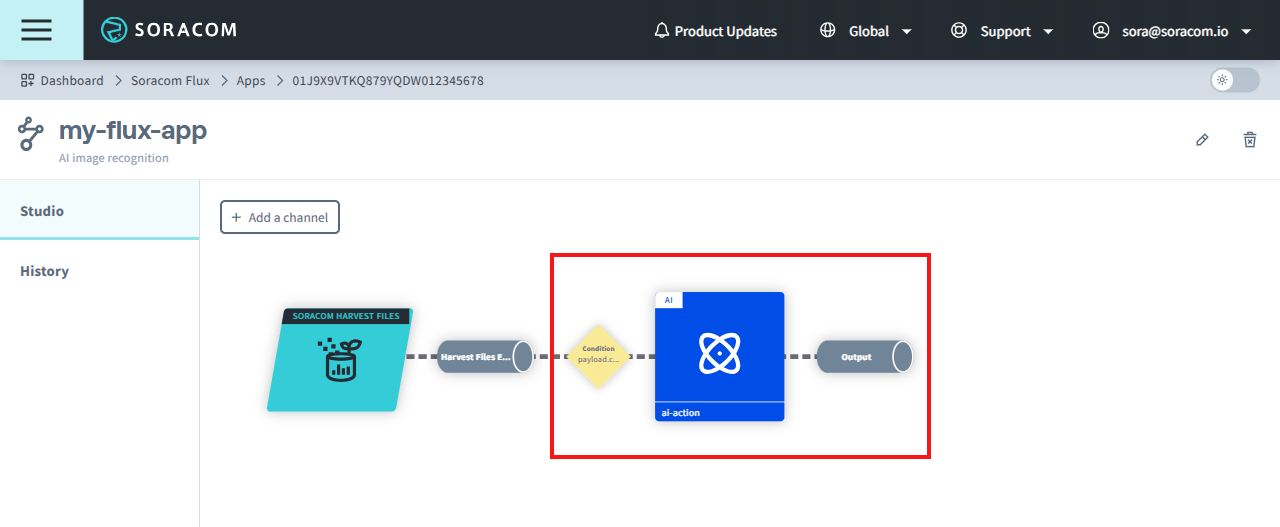Click the Dashboard grid icon in breadcrumb
This screenshot has height=527, width=1280.
tap(27, 81)
